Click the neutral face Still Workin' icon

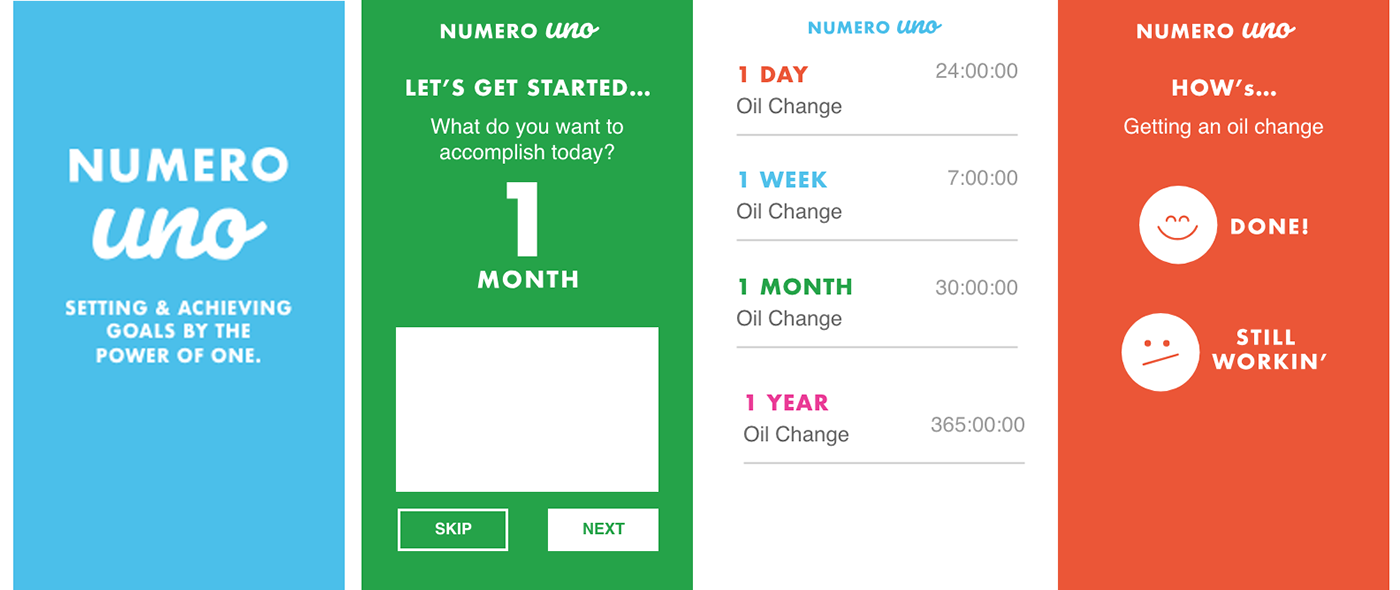point(1160,352)
